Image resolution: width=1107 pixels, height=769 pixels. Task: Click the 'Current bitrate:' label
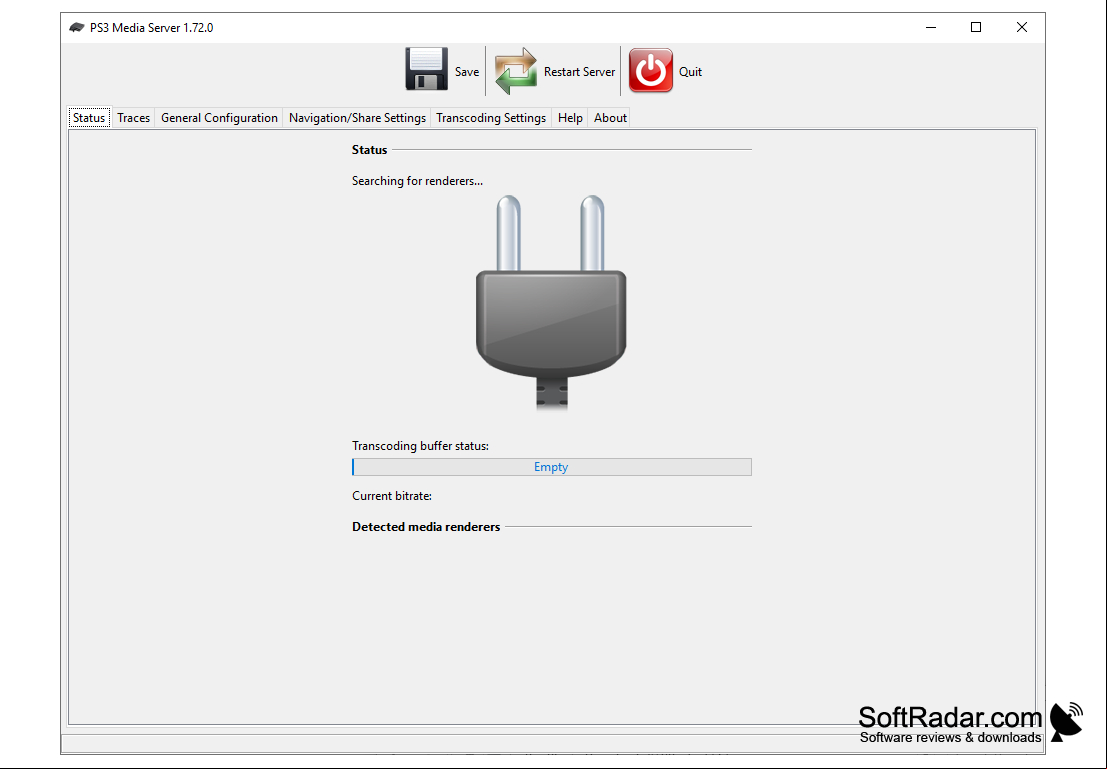(x=392, y=496)
